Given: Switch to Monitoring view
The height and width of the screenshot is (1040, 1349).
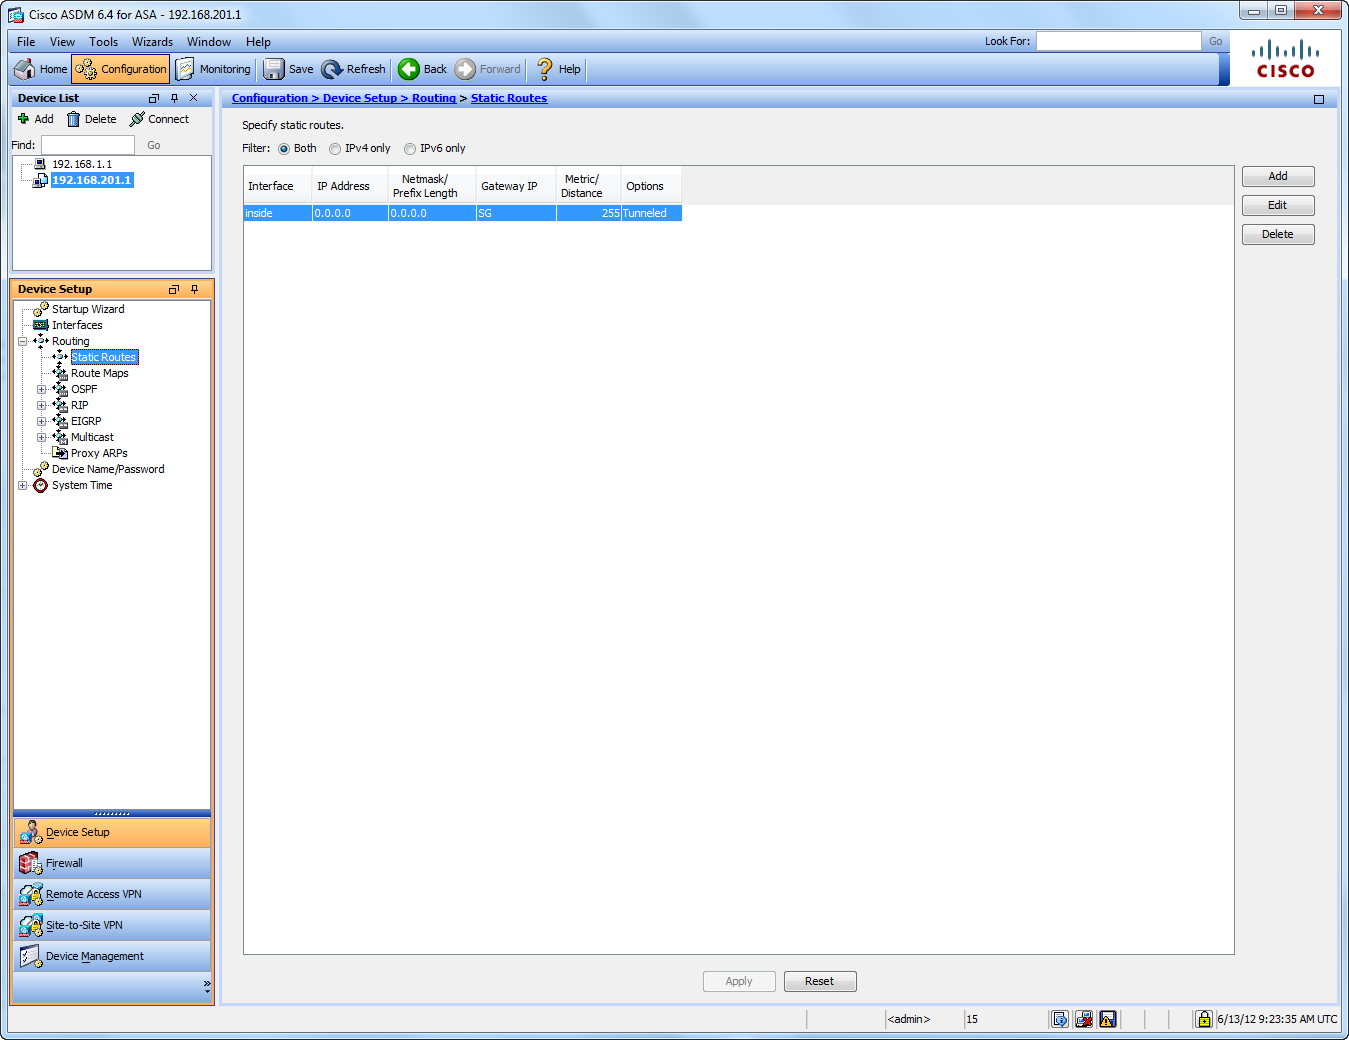Looking at the screenshot, I should [x=213, y=69].
